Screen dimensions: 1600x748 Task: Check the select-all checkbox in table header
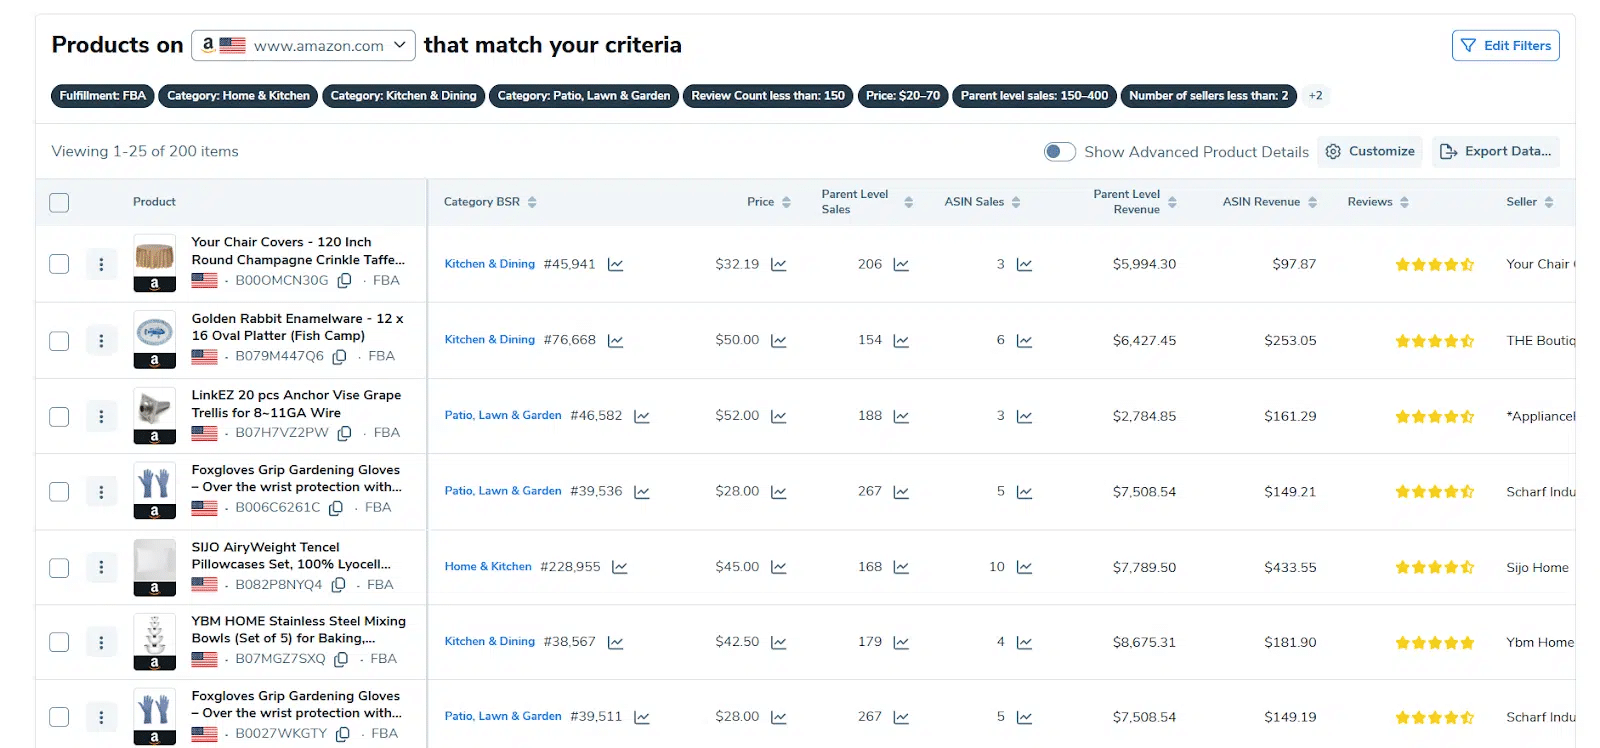click(59, 202)
